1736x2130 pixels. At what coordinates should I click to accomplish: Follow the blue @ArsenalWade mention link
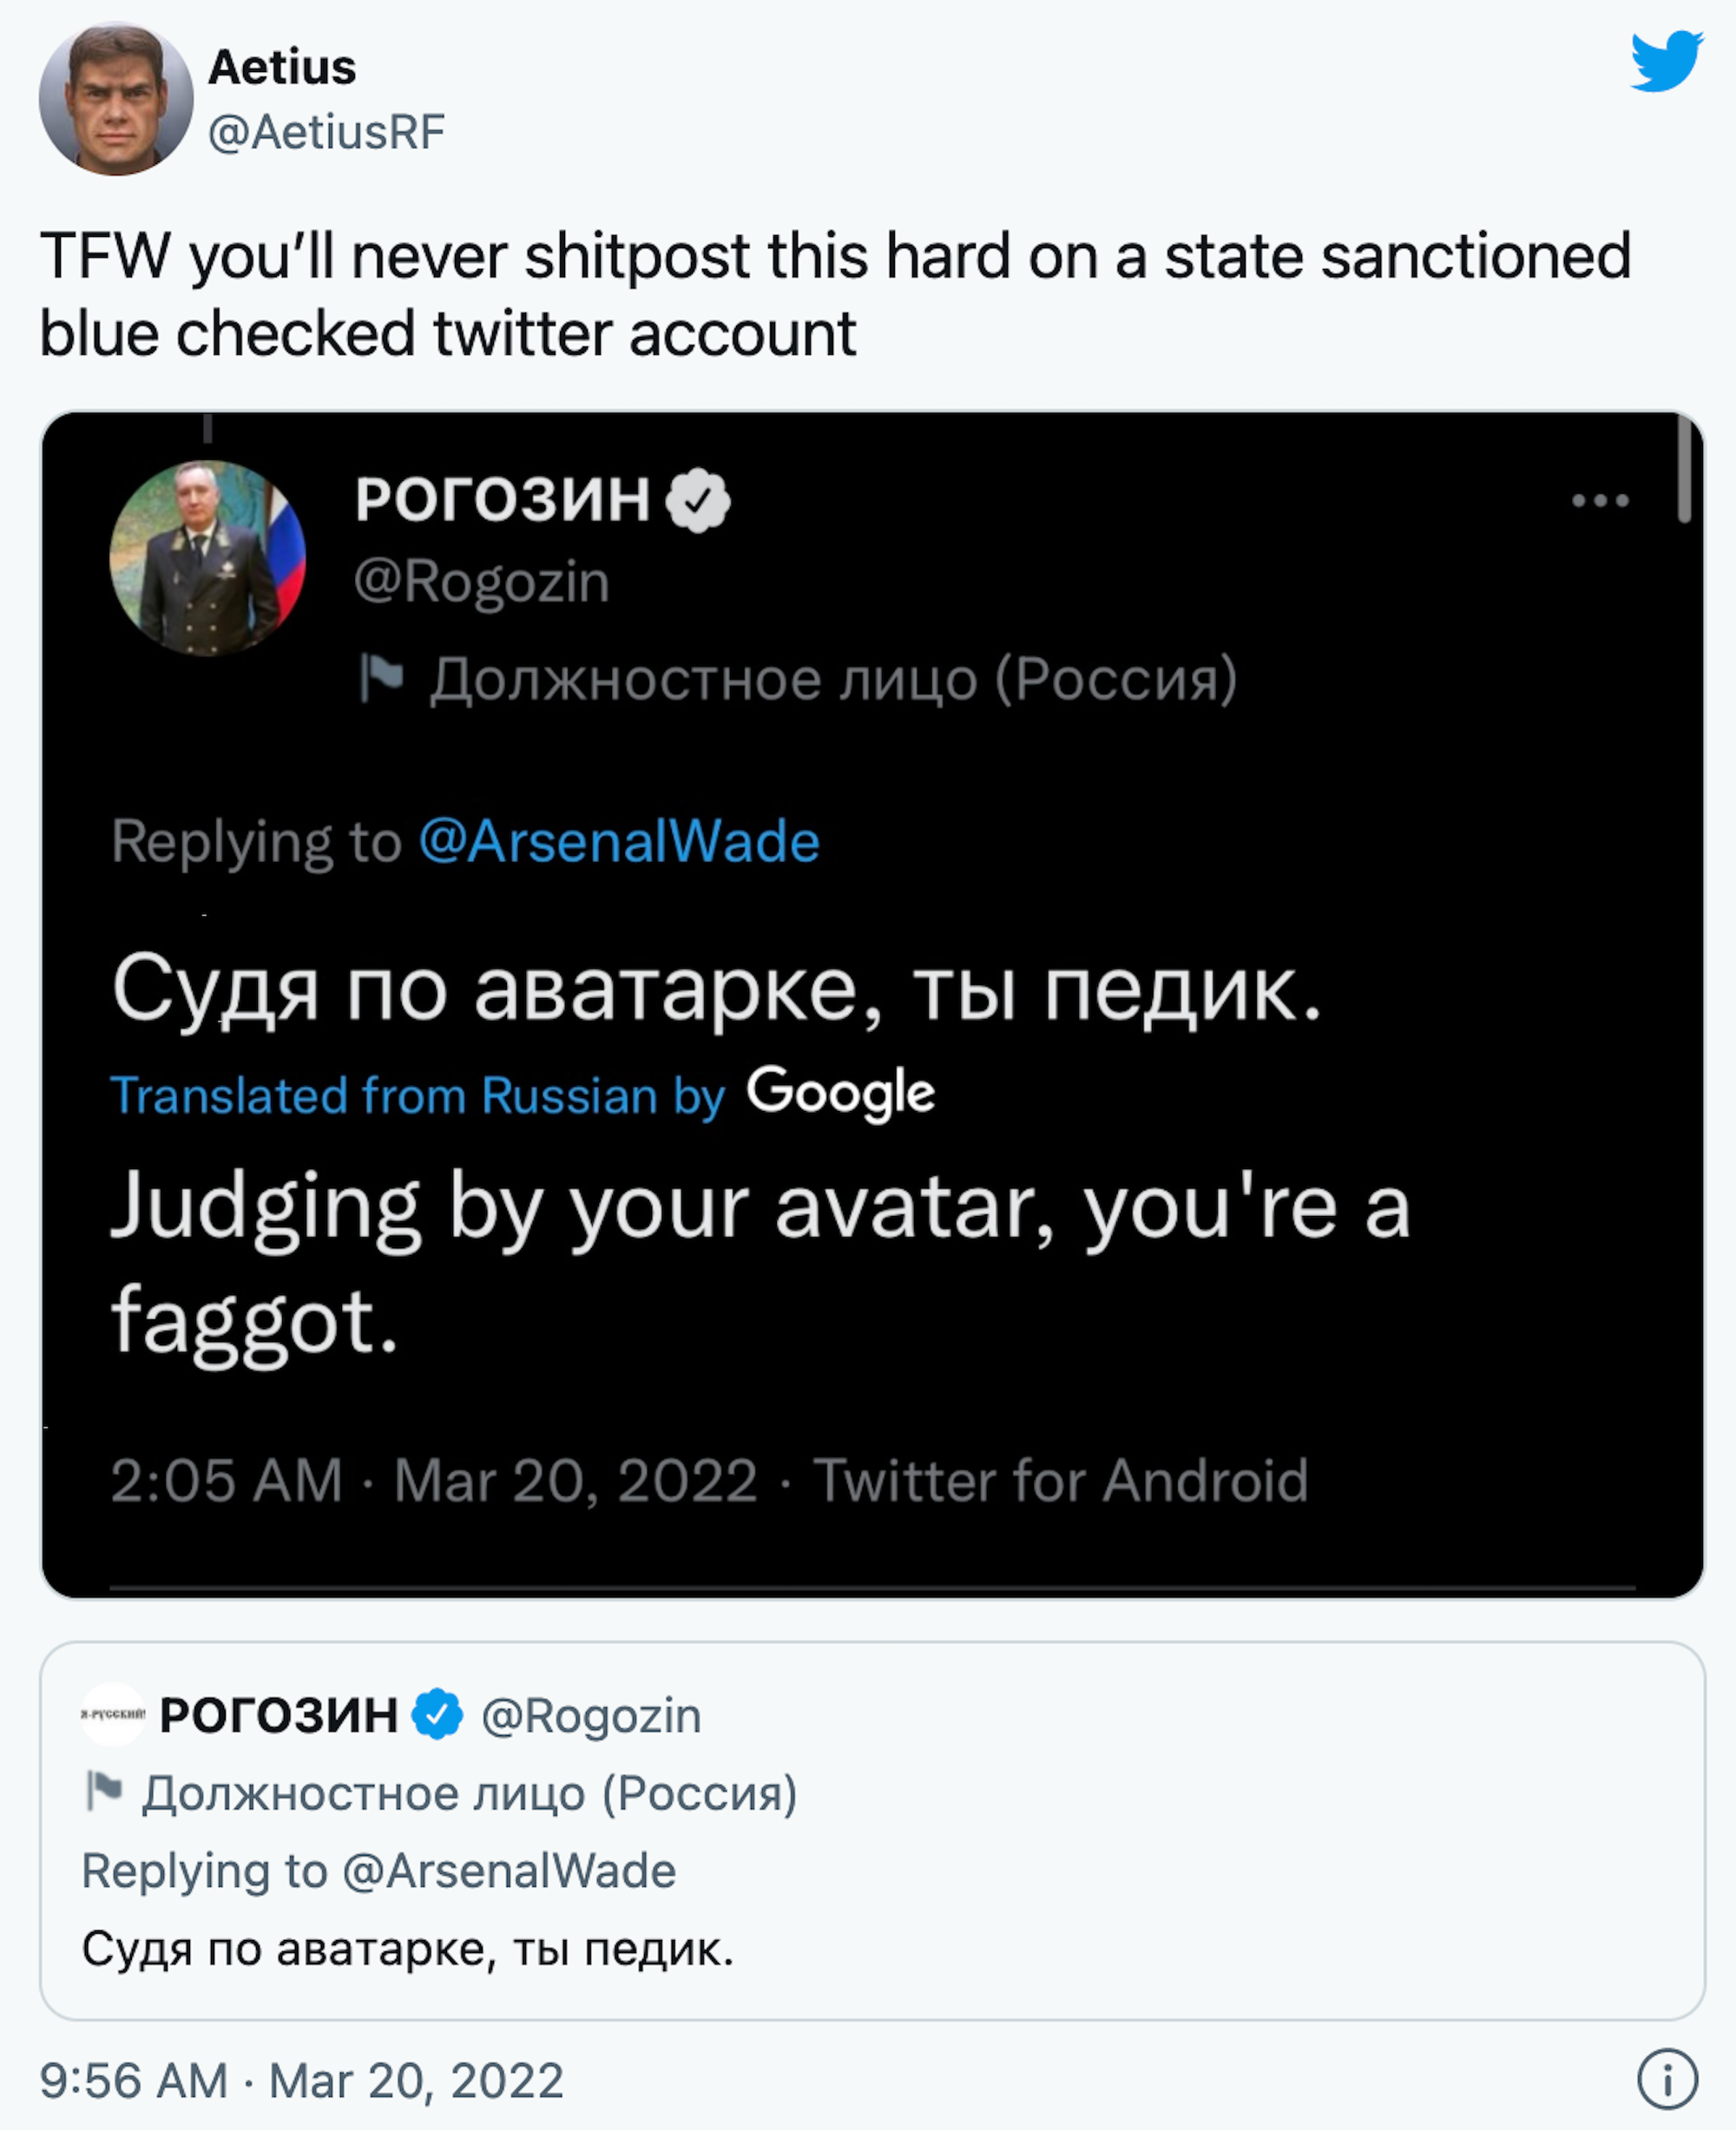pos(619,841)
